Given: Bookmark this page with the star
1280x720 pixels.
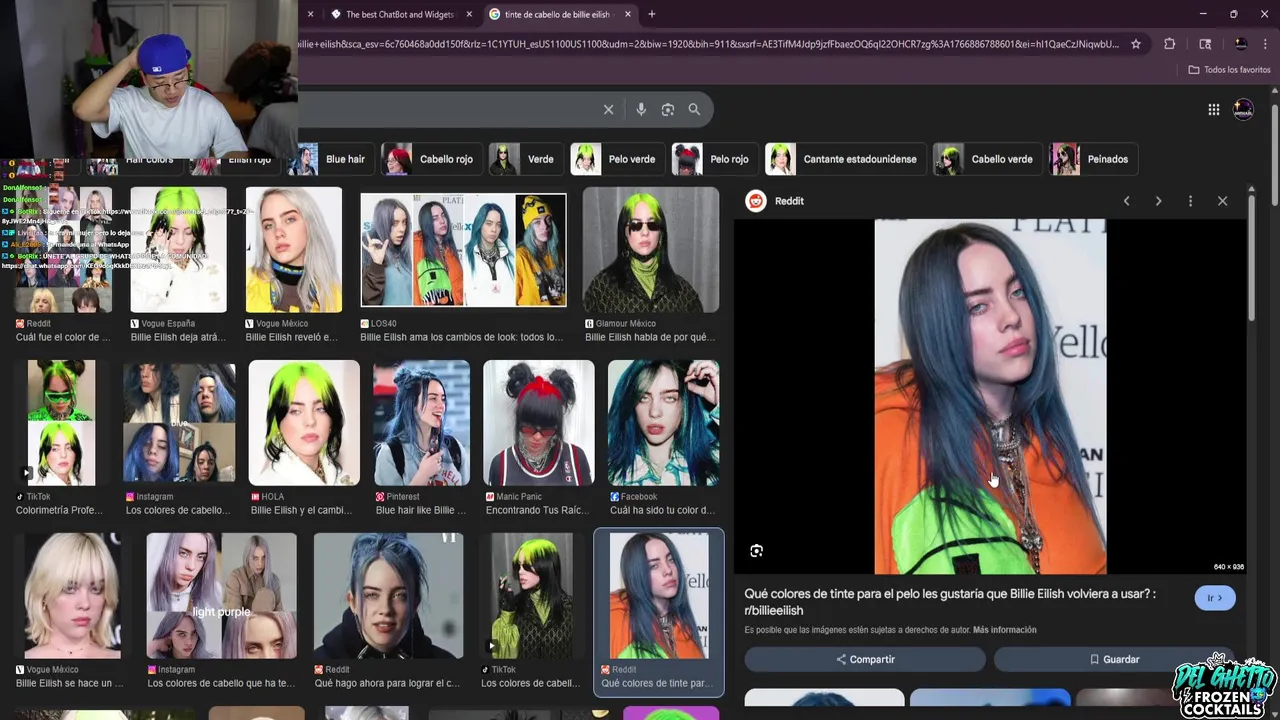Looking at the screenshot, I should 1136,44.
